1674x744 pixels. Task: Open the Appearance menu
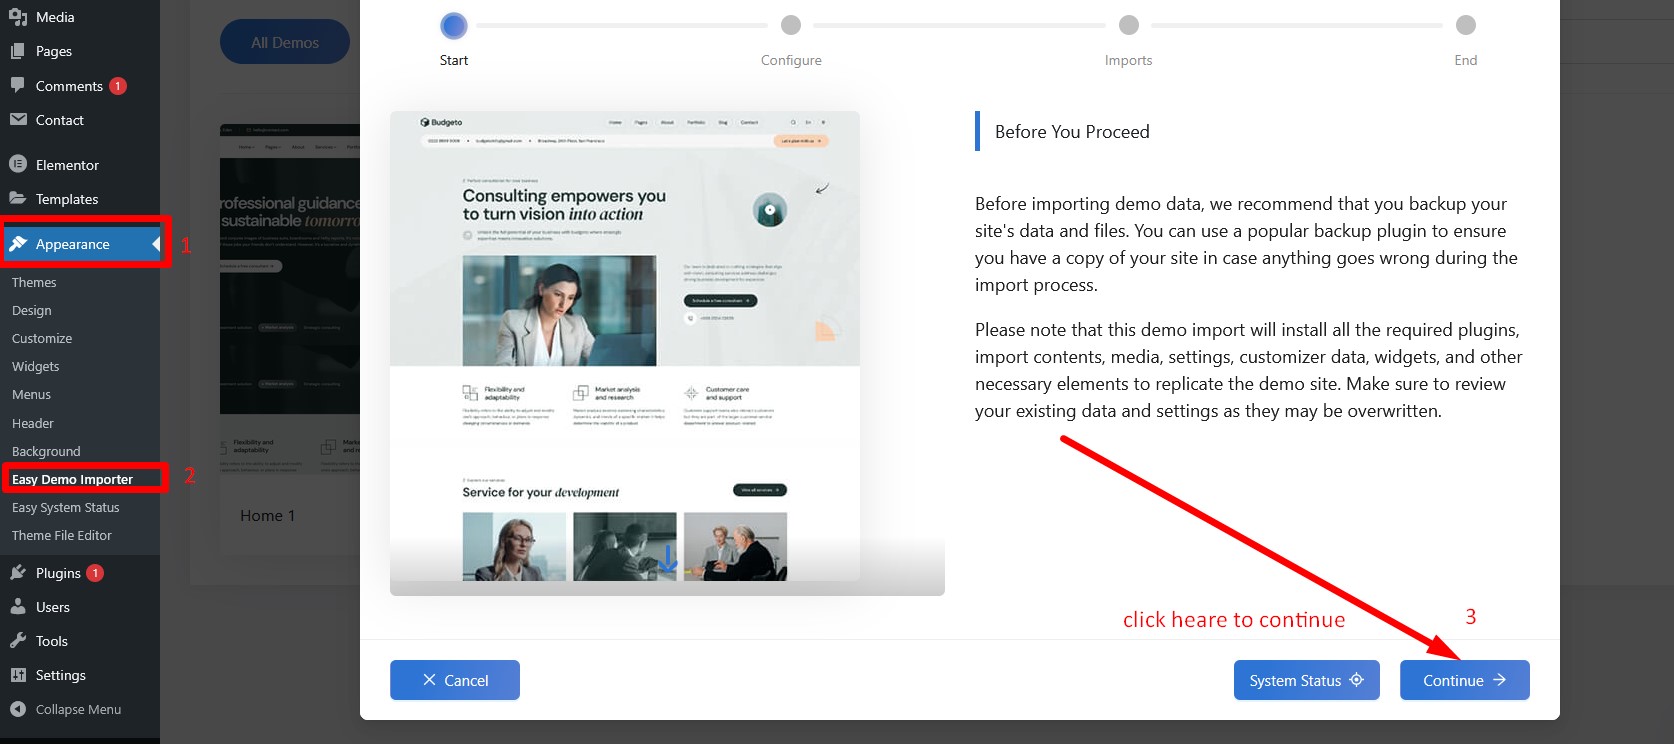pos(72,244)
